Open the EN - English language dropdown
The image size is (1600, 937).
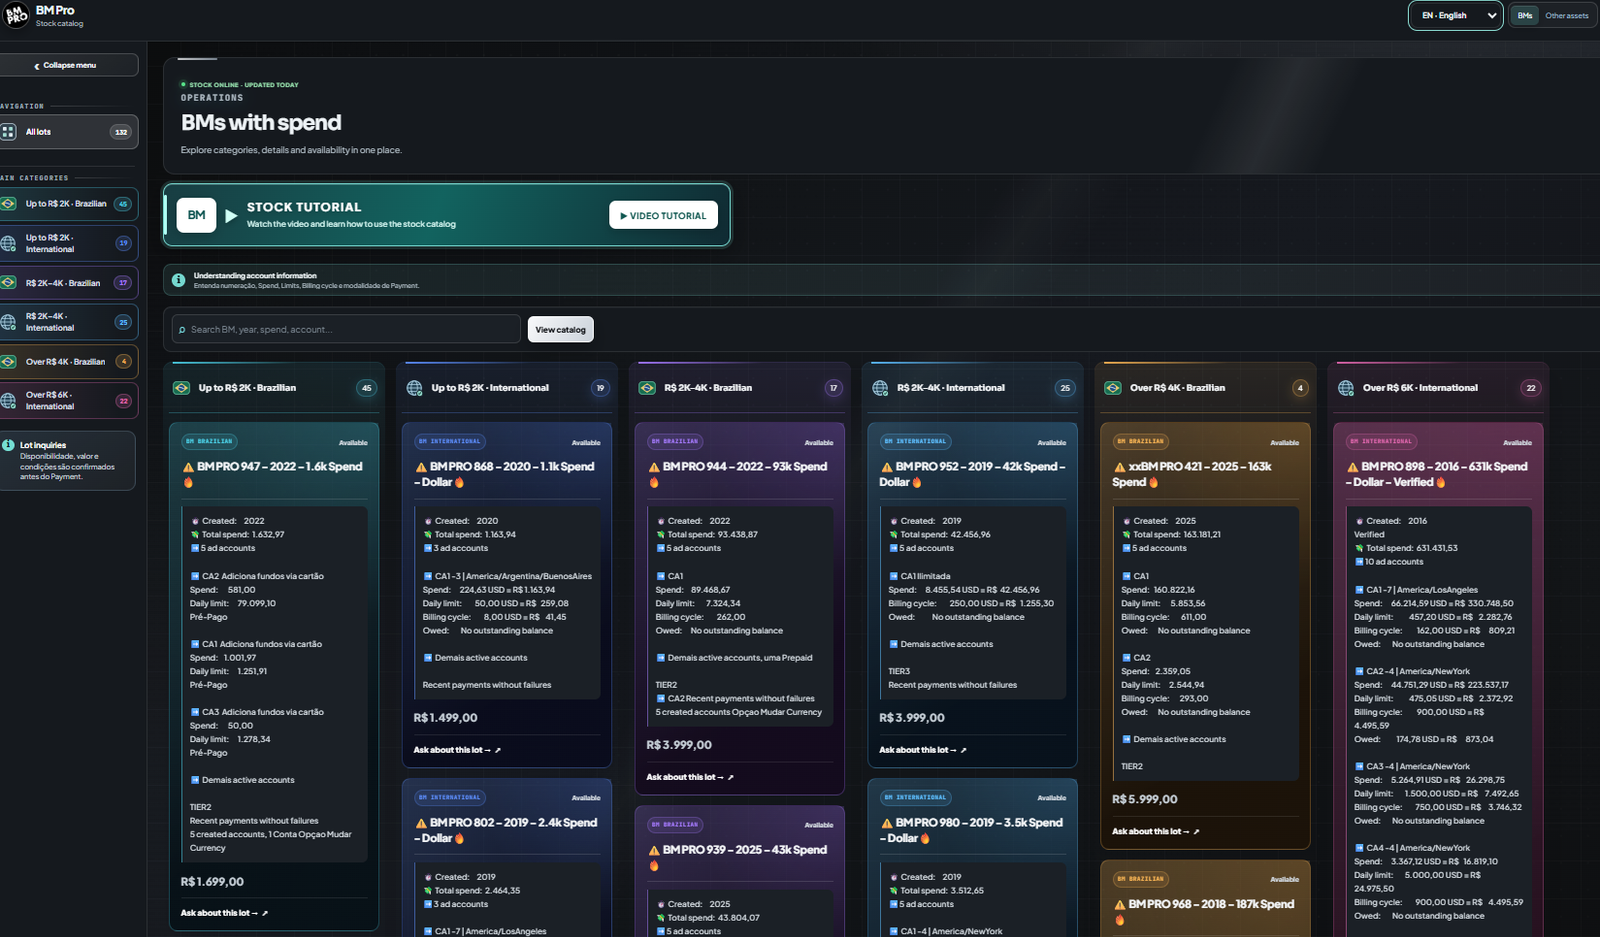1456,16
